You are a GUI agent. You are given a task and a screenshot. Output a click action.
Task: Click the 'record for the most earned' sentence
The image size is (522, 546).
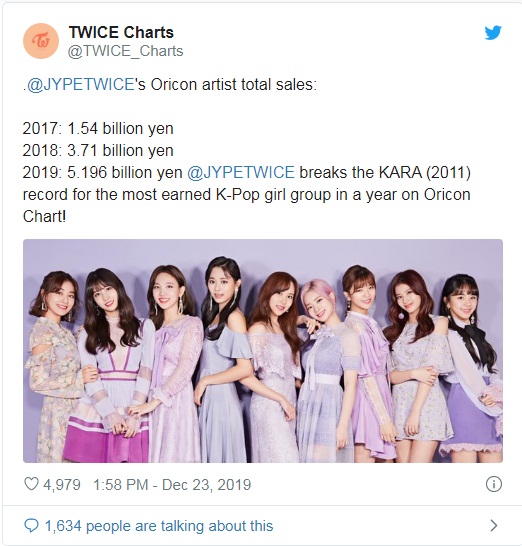pyautogui.click(x=247, y=195)
